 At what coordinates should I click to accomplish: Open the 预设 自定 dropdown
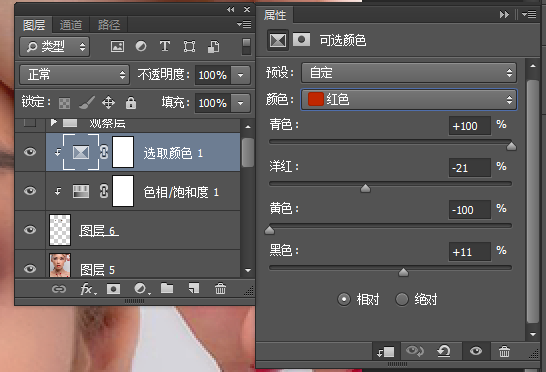coord(409,72)
